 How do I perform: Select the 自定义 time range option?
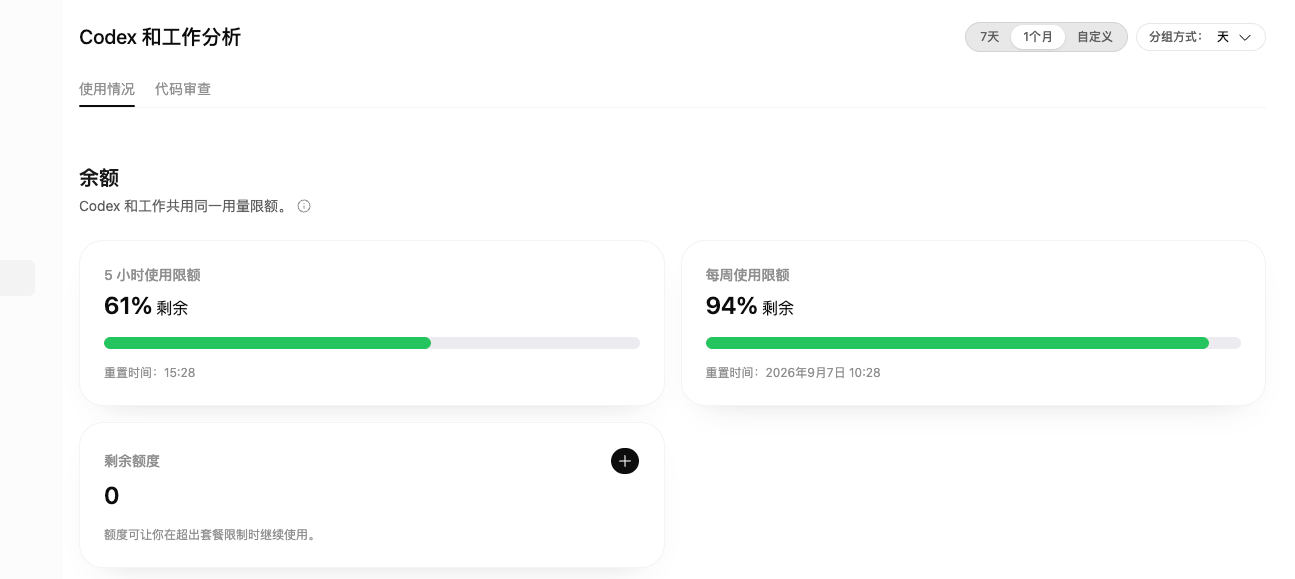coord(1095,37)
